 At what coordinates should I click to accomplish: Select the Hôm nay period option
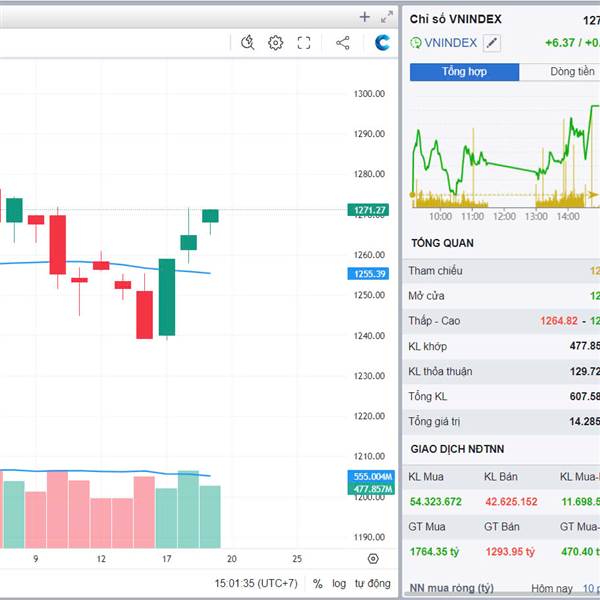[552, 589]
